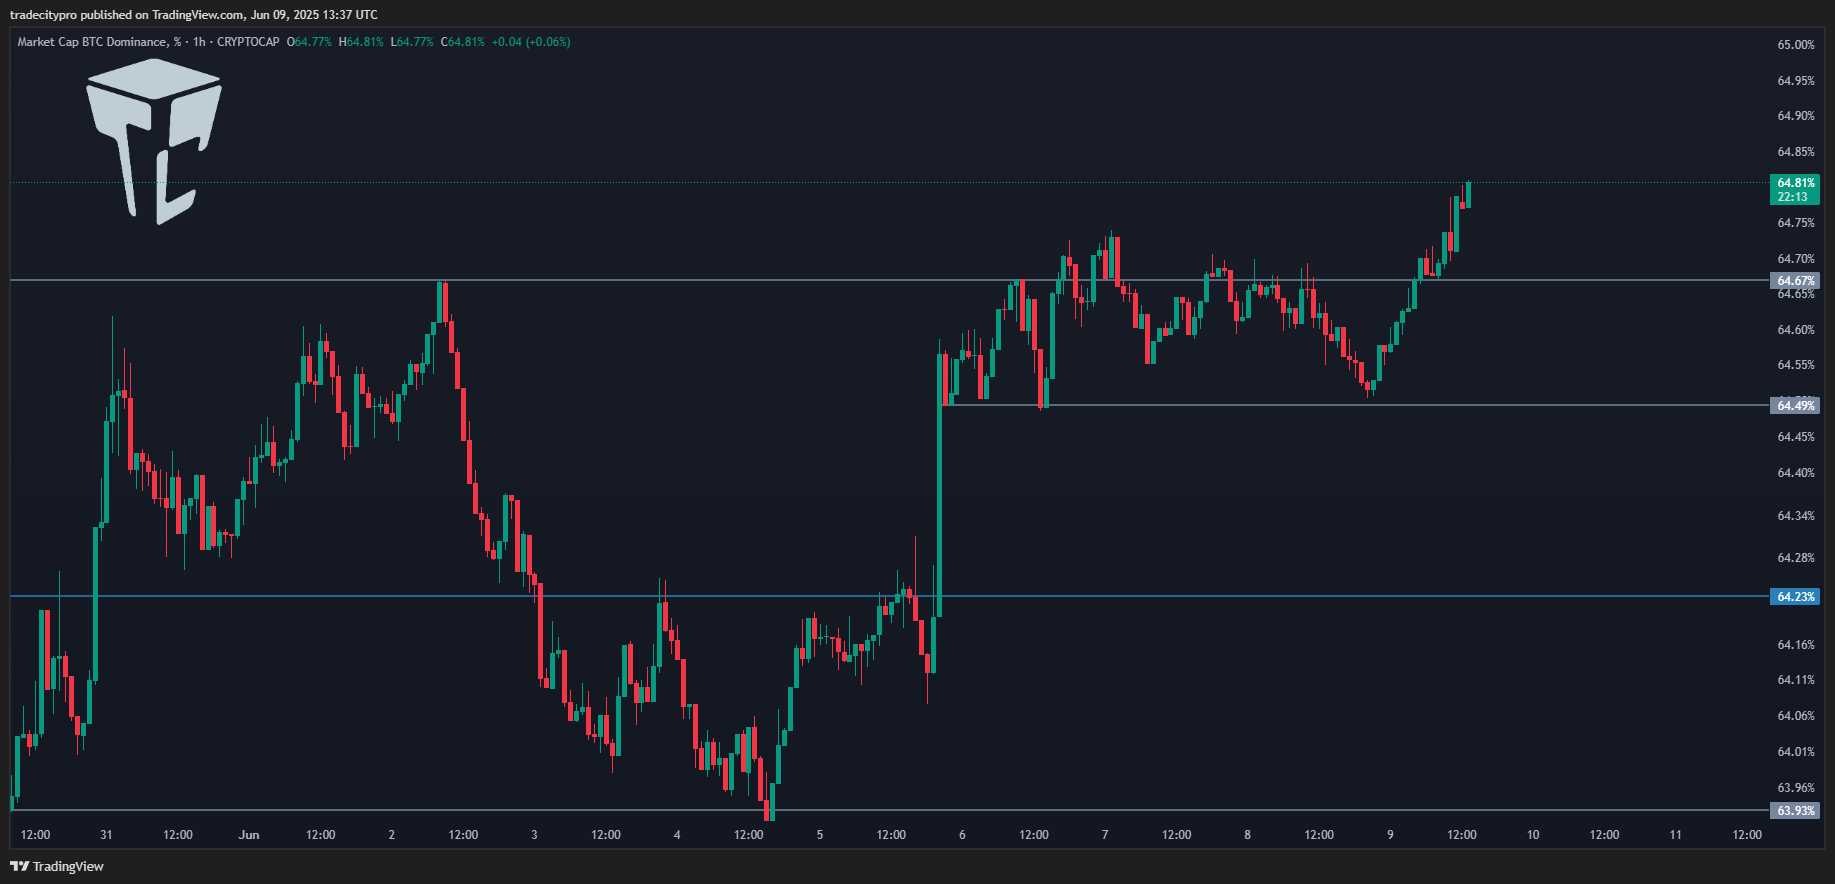Image resolution: width=1835 pixels, height=884 pixels.
Task: Click date '5' on the time axis
Action: (x=820, y=835)
